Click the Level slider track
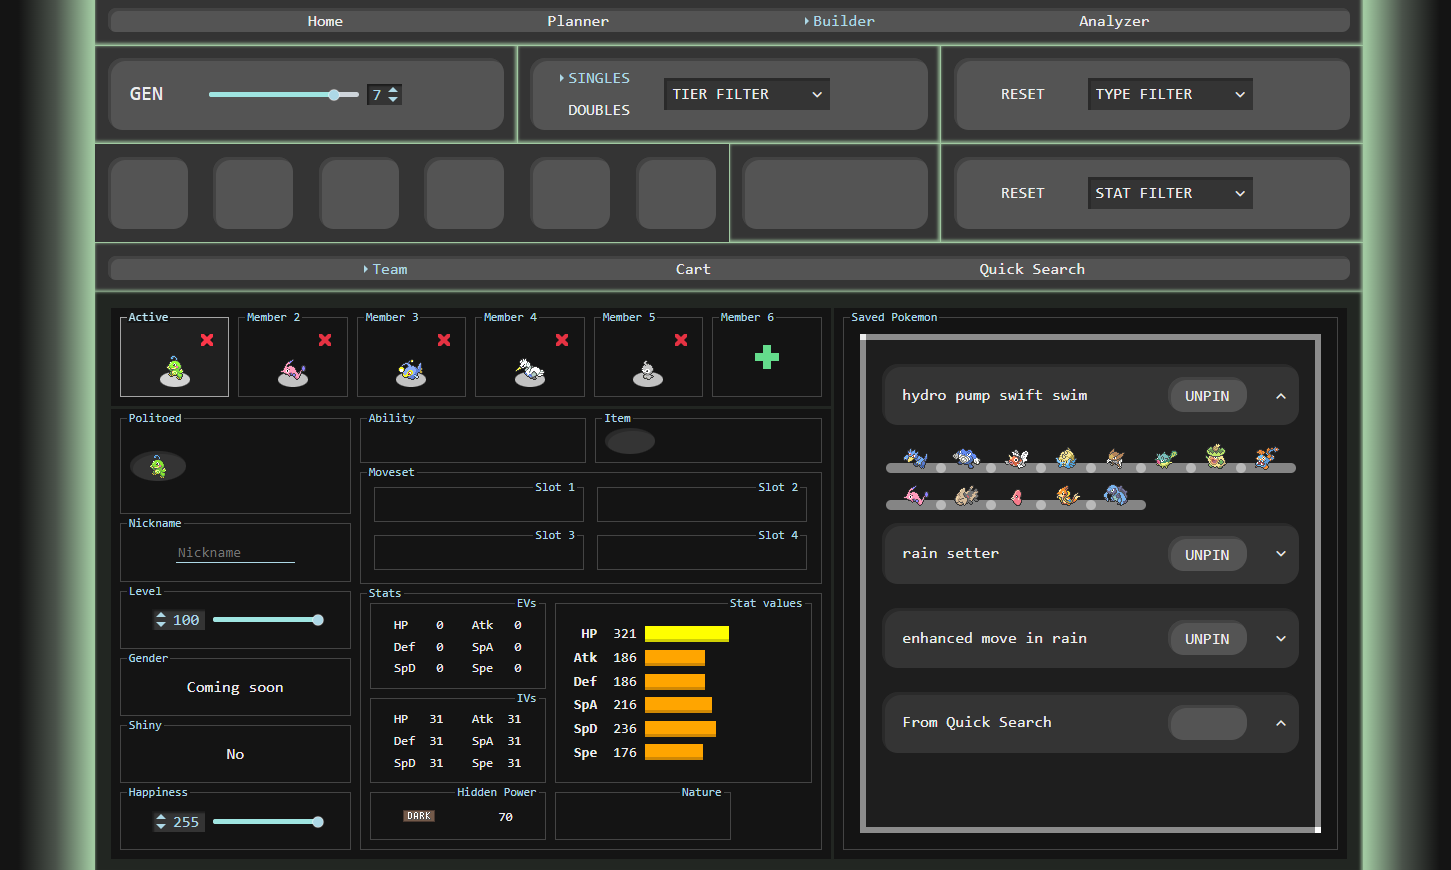1451x870 pixels. 268,620
